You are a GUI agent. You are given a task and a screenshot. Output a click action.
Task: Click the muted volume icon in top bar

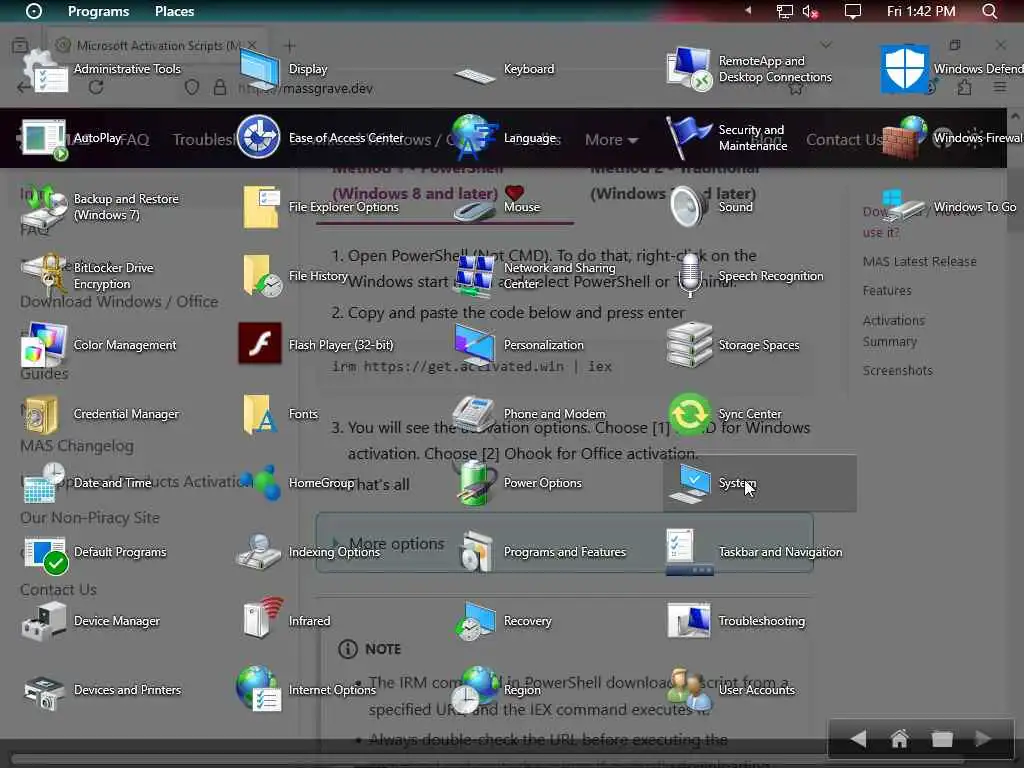pos(810,11)
